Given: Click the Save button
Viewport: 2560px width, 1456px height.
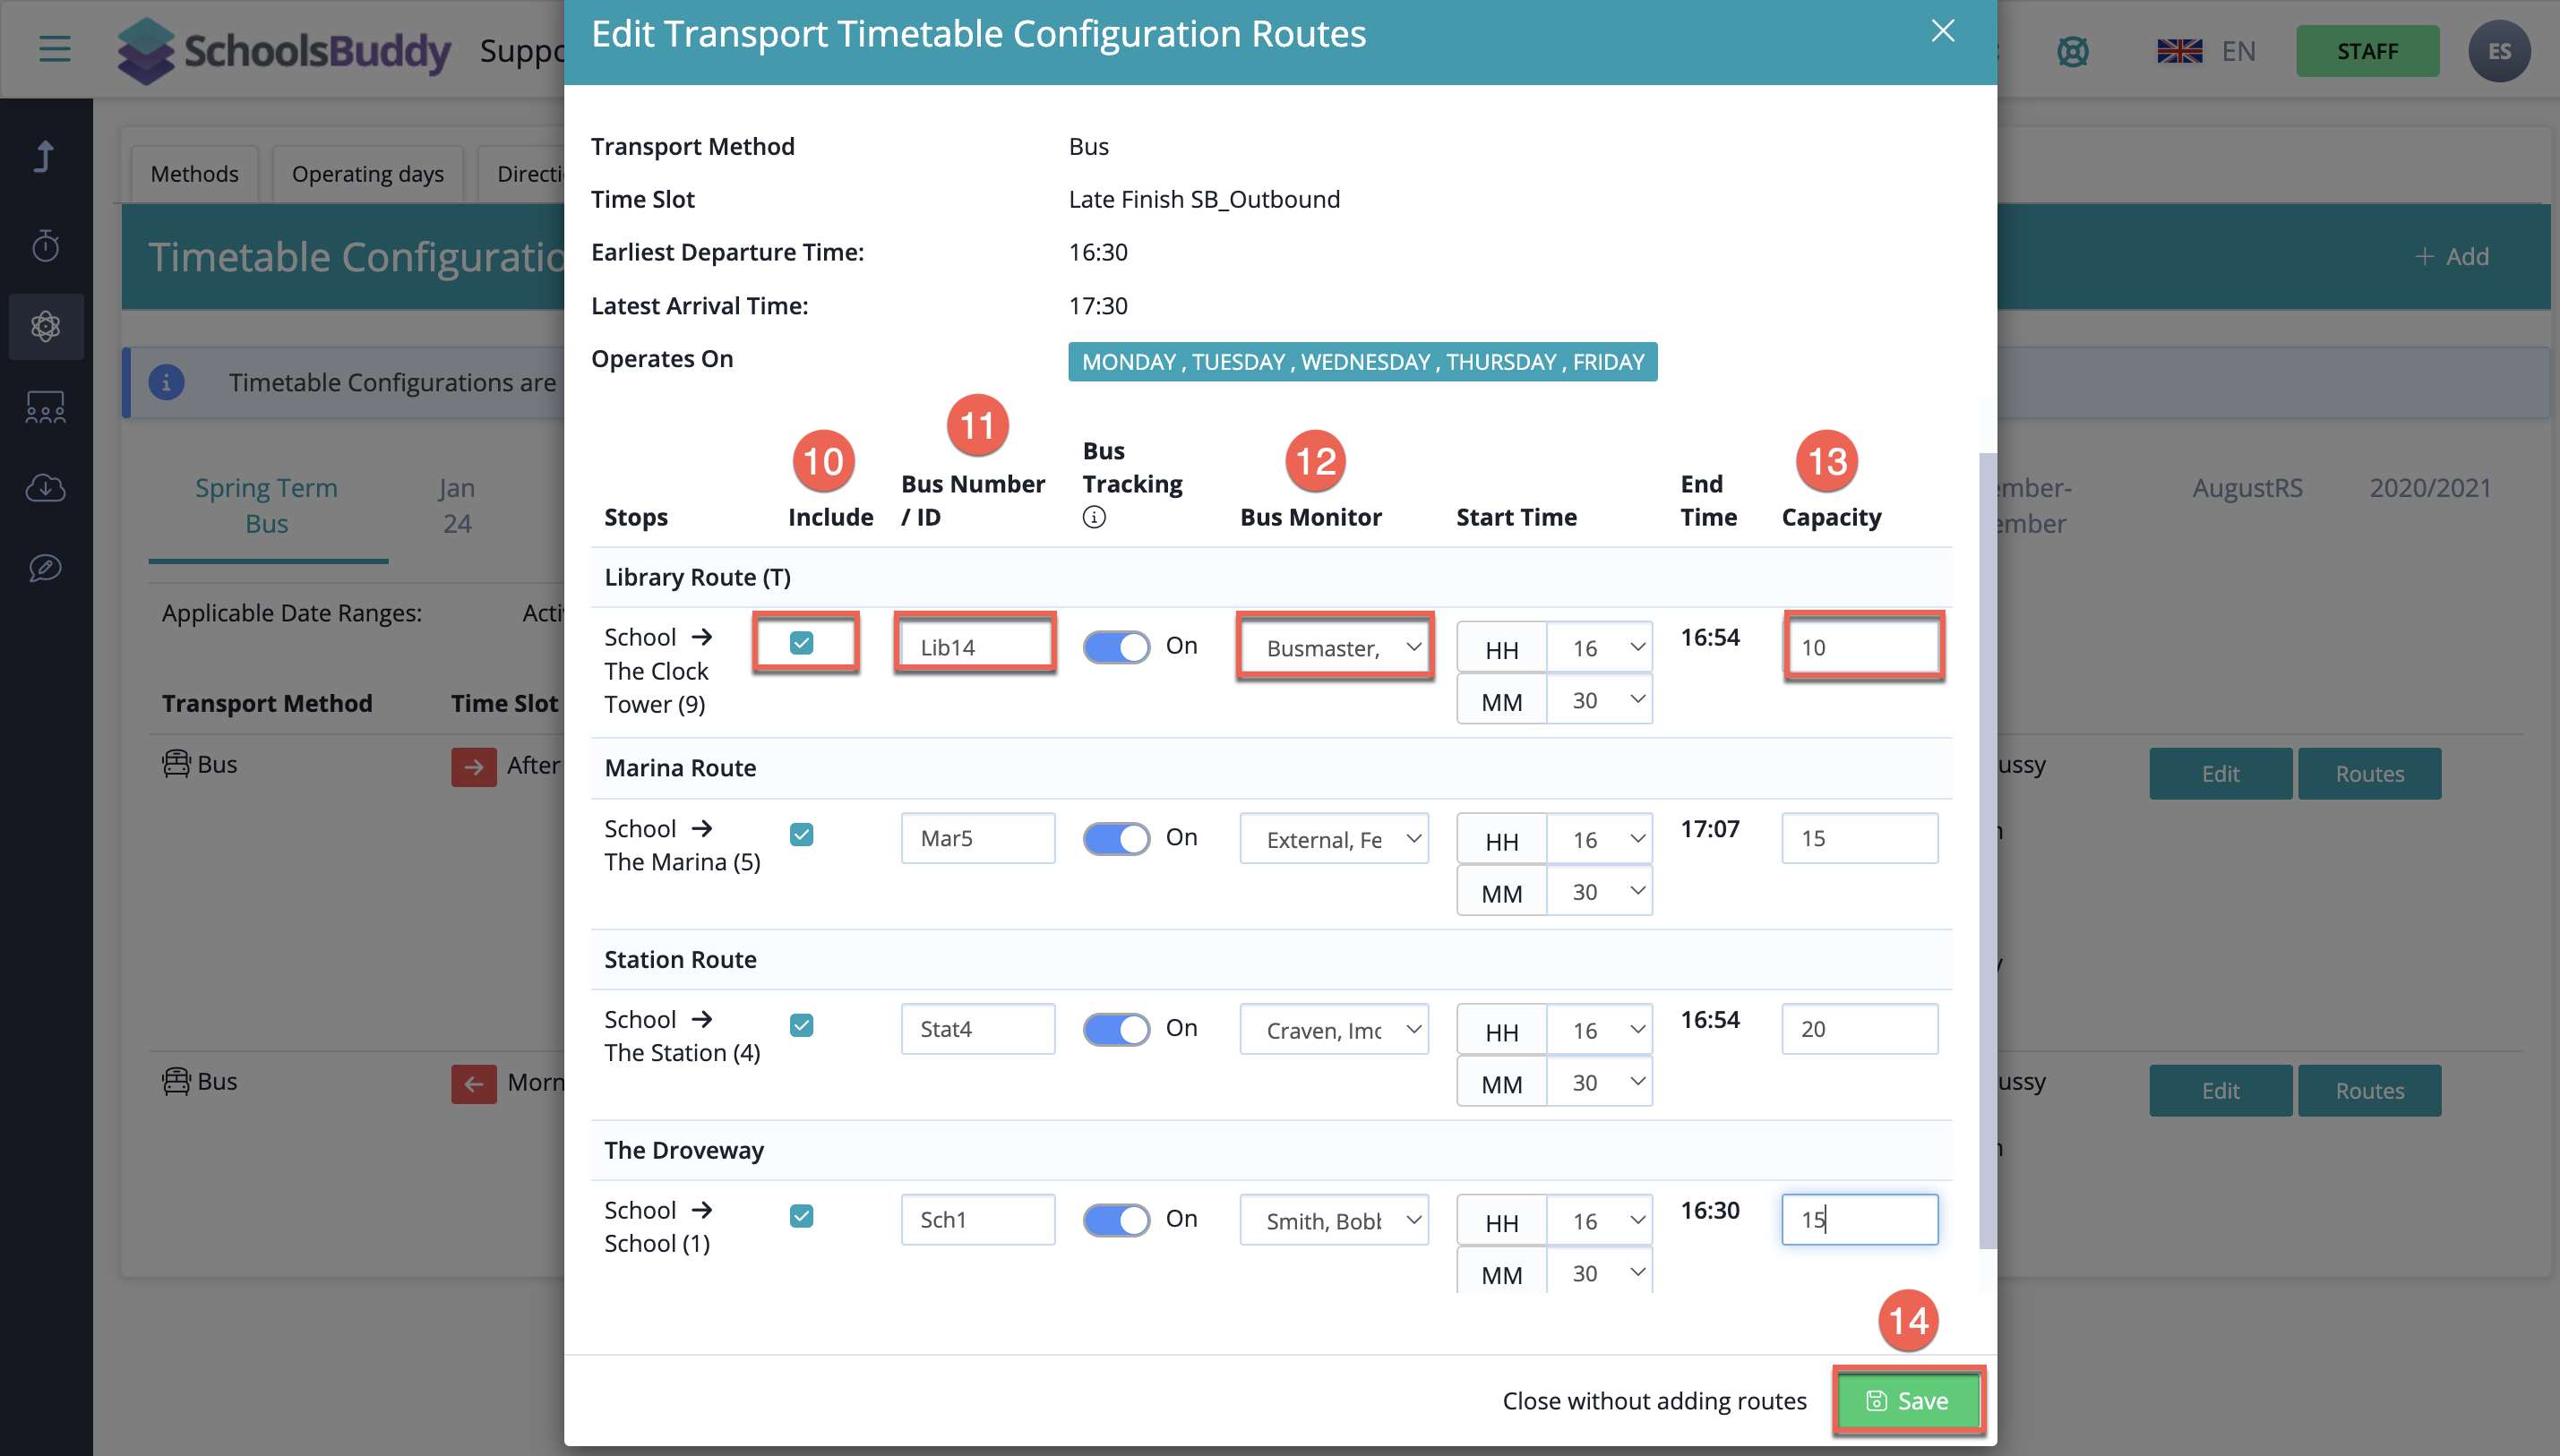Looking at the screenshot, I should click(1908, 1400).
